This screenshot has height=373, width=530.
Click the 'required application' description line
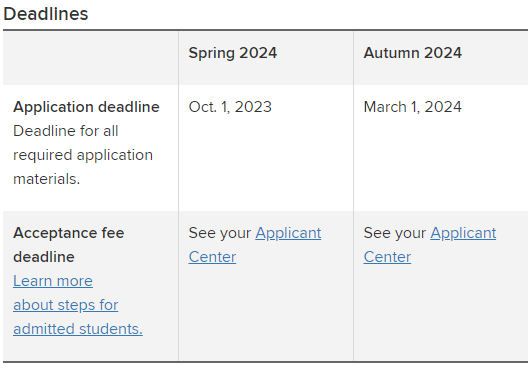click(83, 155)
